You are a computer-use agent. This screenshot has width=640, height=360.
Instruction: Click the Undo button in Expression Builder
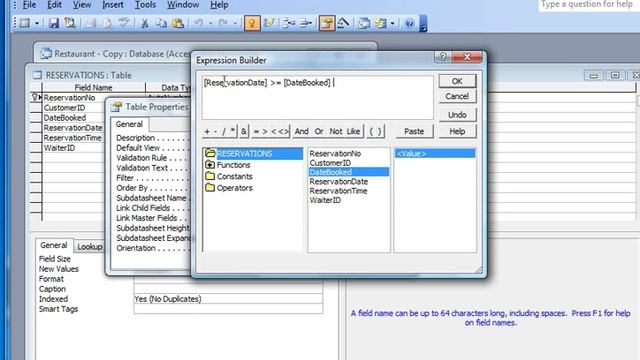[x=457, y=115]
